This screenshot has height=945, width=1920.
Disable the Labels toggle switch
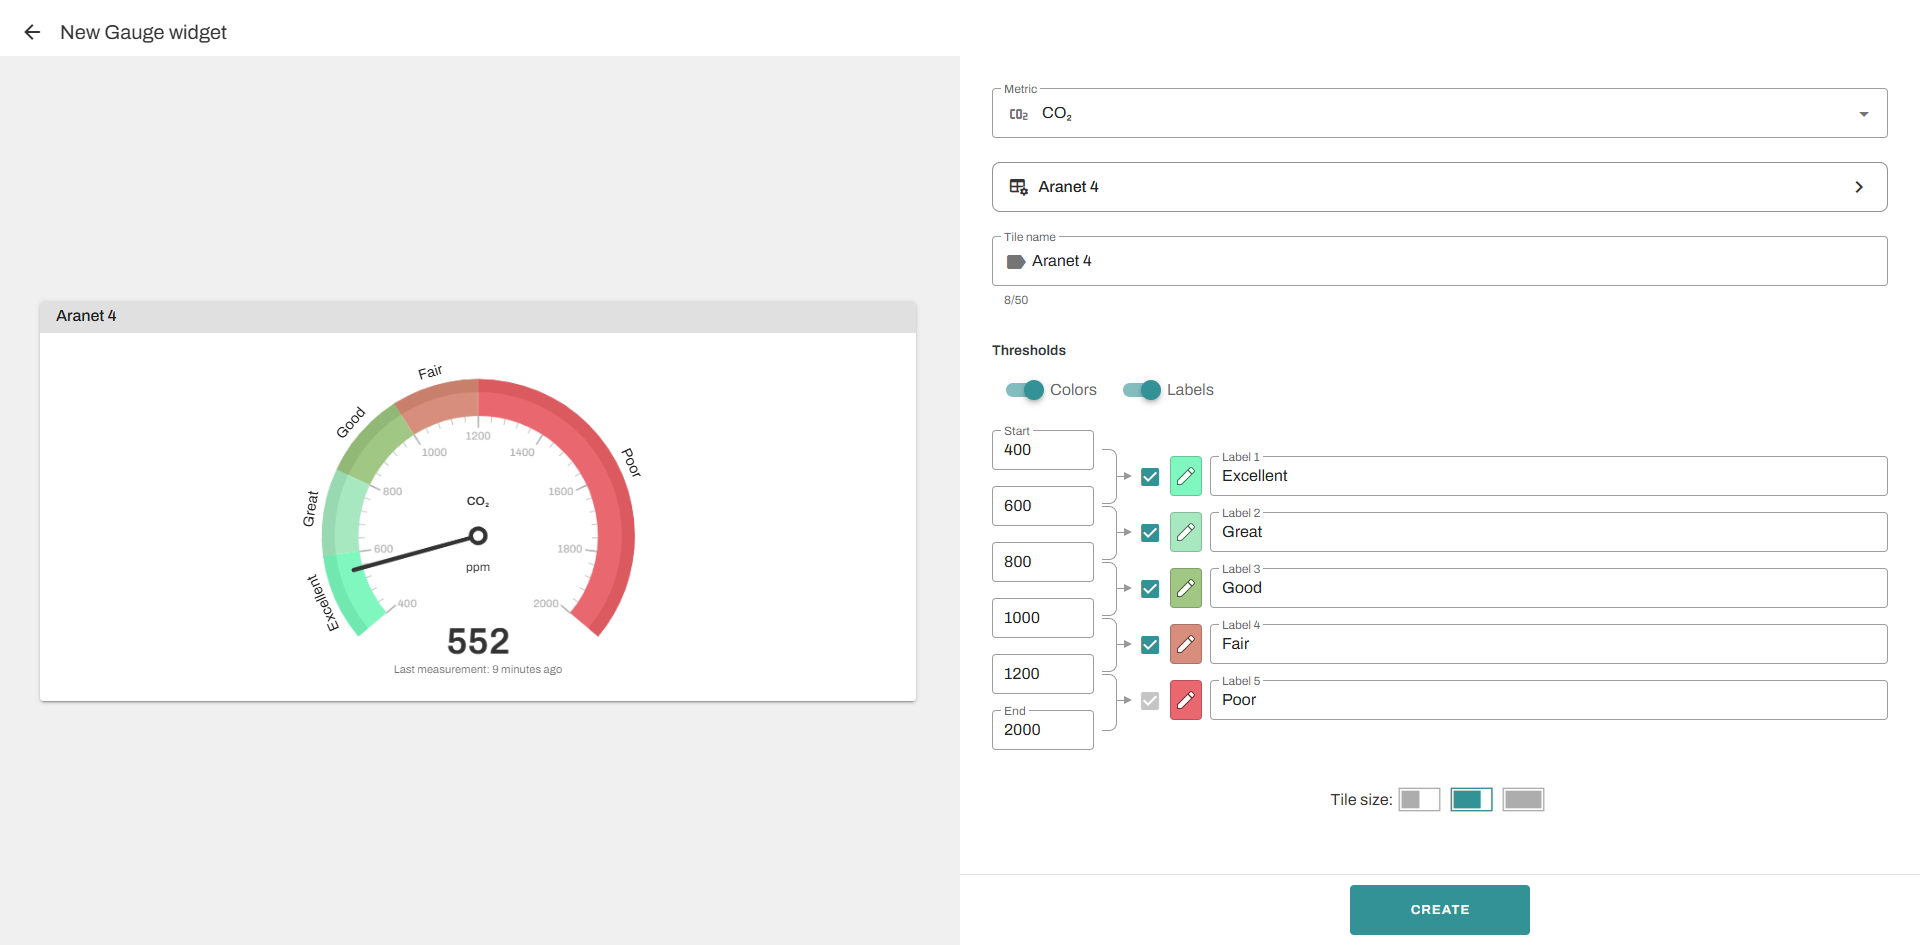coord(1142,390)
